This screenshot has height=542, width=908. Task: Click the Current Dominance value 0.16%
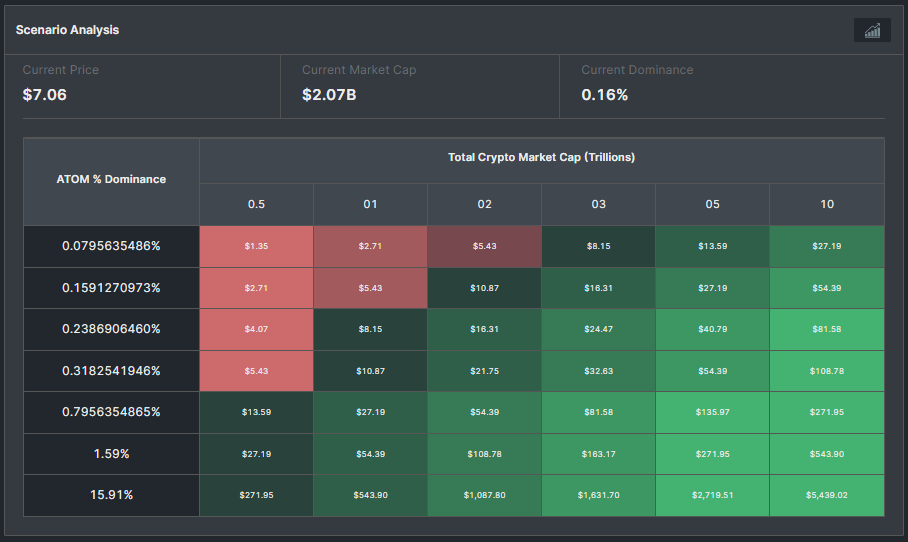tap(605, 95)
